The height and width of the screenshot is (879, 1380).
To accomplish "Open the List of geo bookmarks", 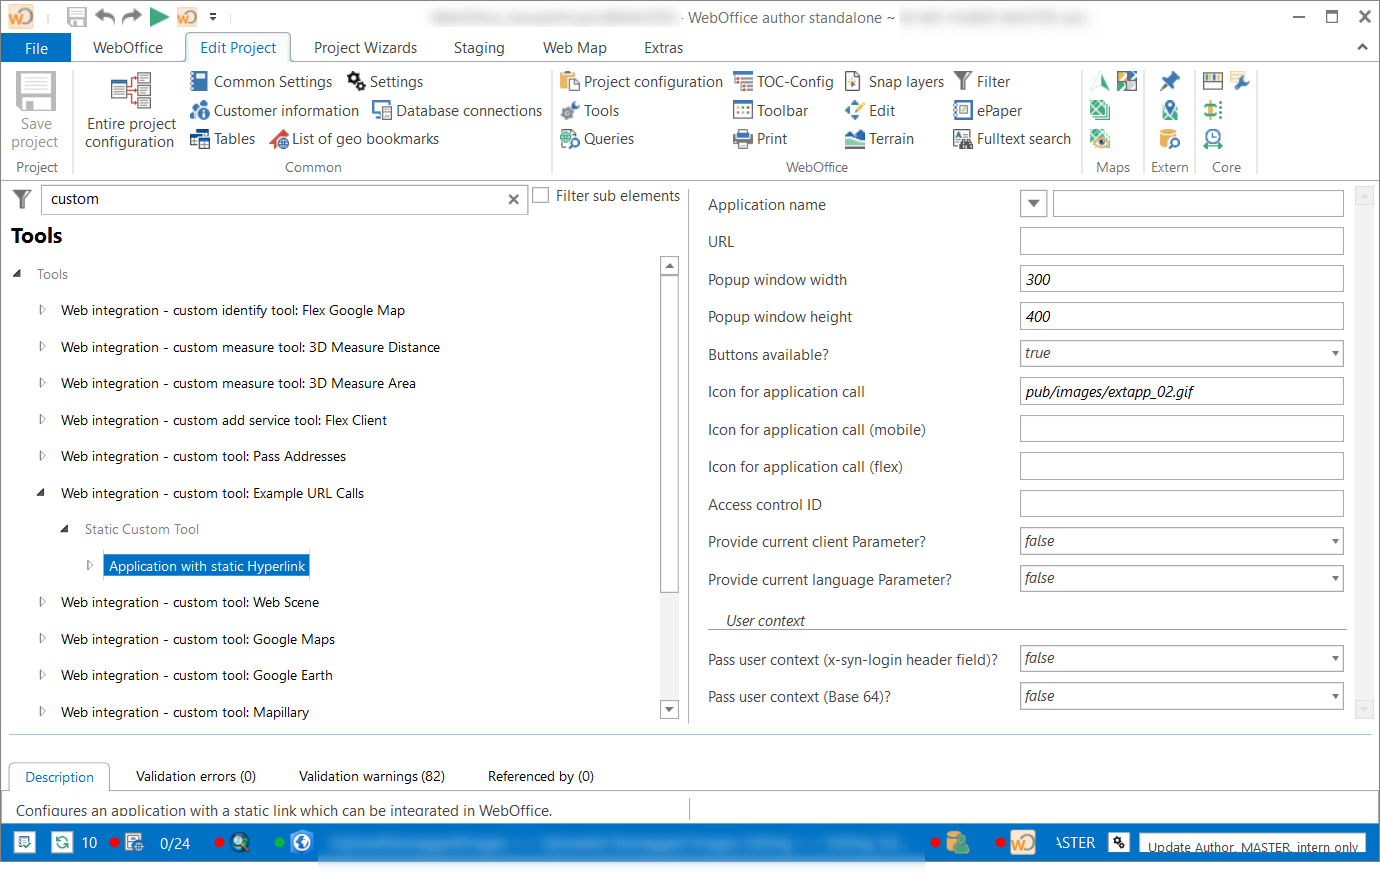I will click(x=356, y=139).
